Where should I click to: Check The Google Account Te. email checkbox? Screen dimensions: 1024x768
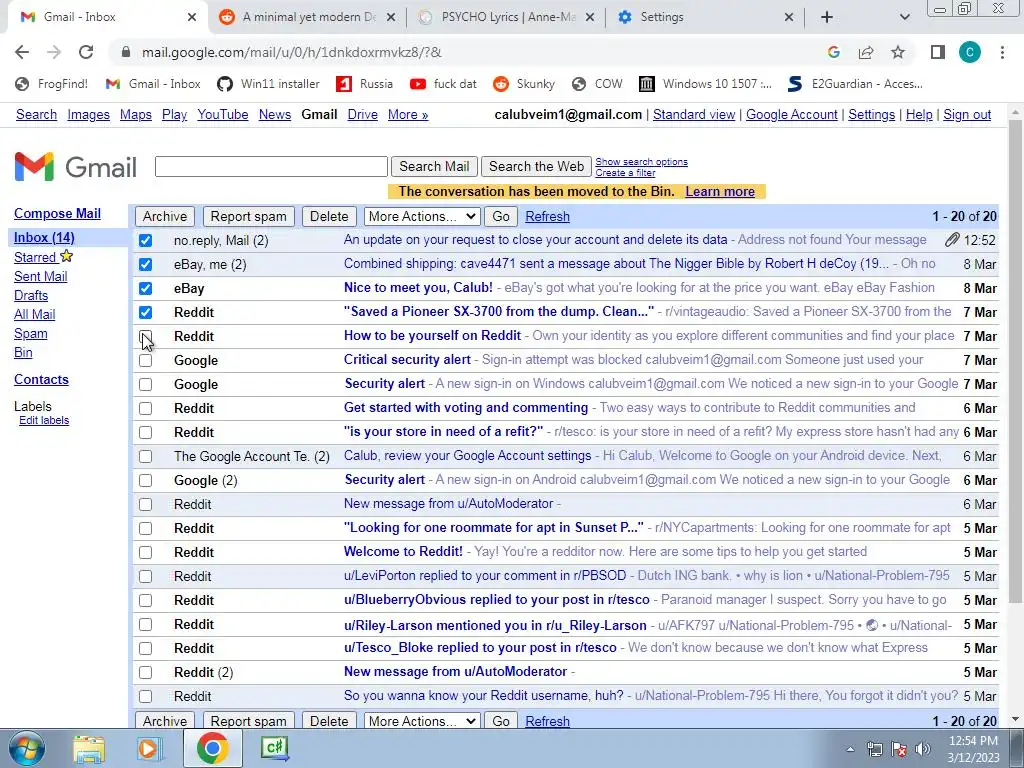pyautogui.click(x=146, y=456)
